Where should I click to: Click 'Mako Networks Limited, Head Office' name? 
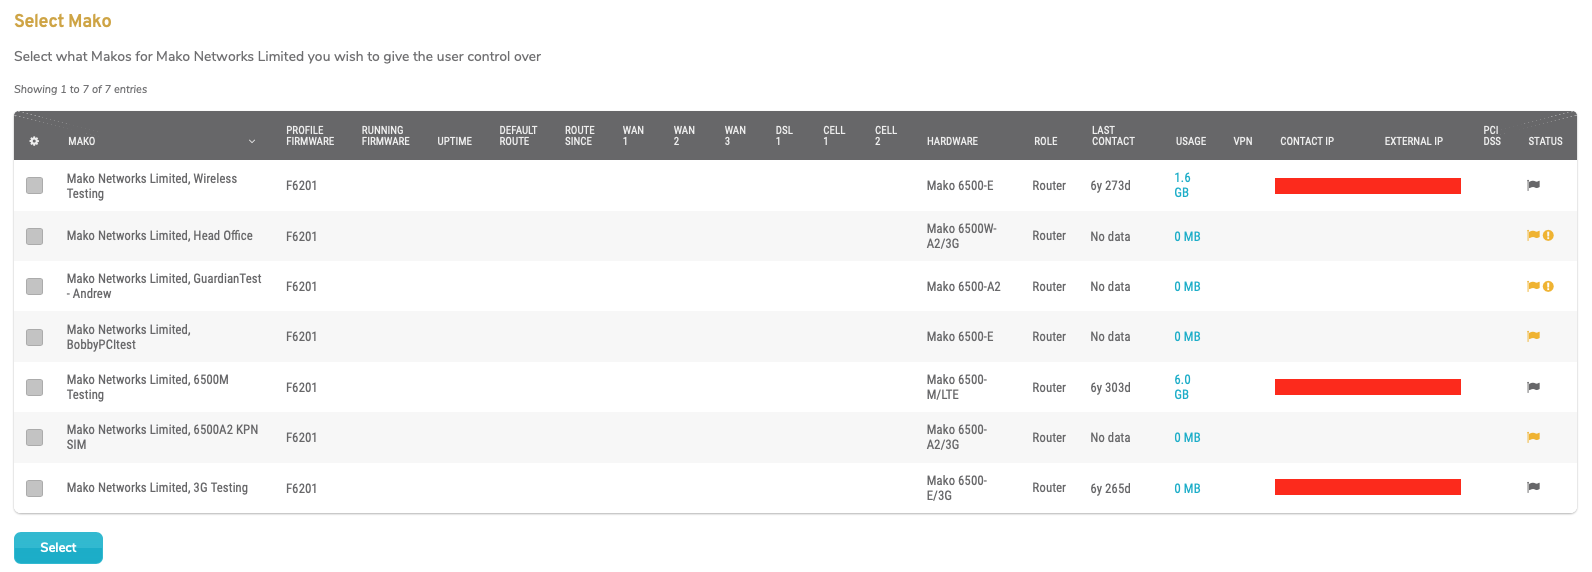(159, 236)
